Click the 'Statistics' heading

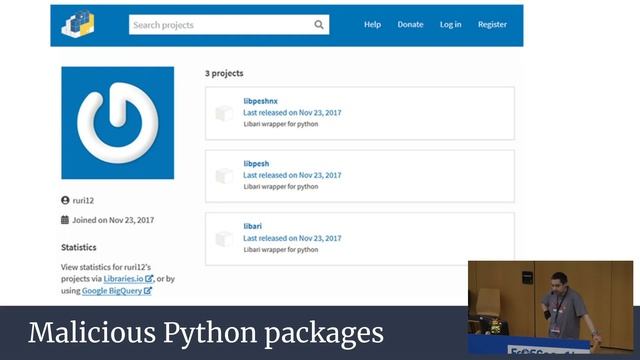coord(79,247)
